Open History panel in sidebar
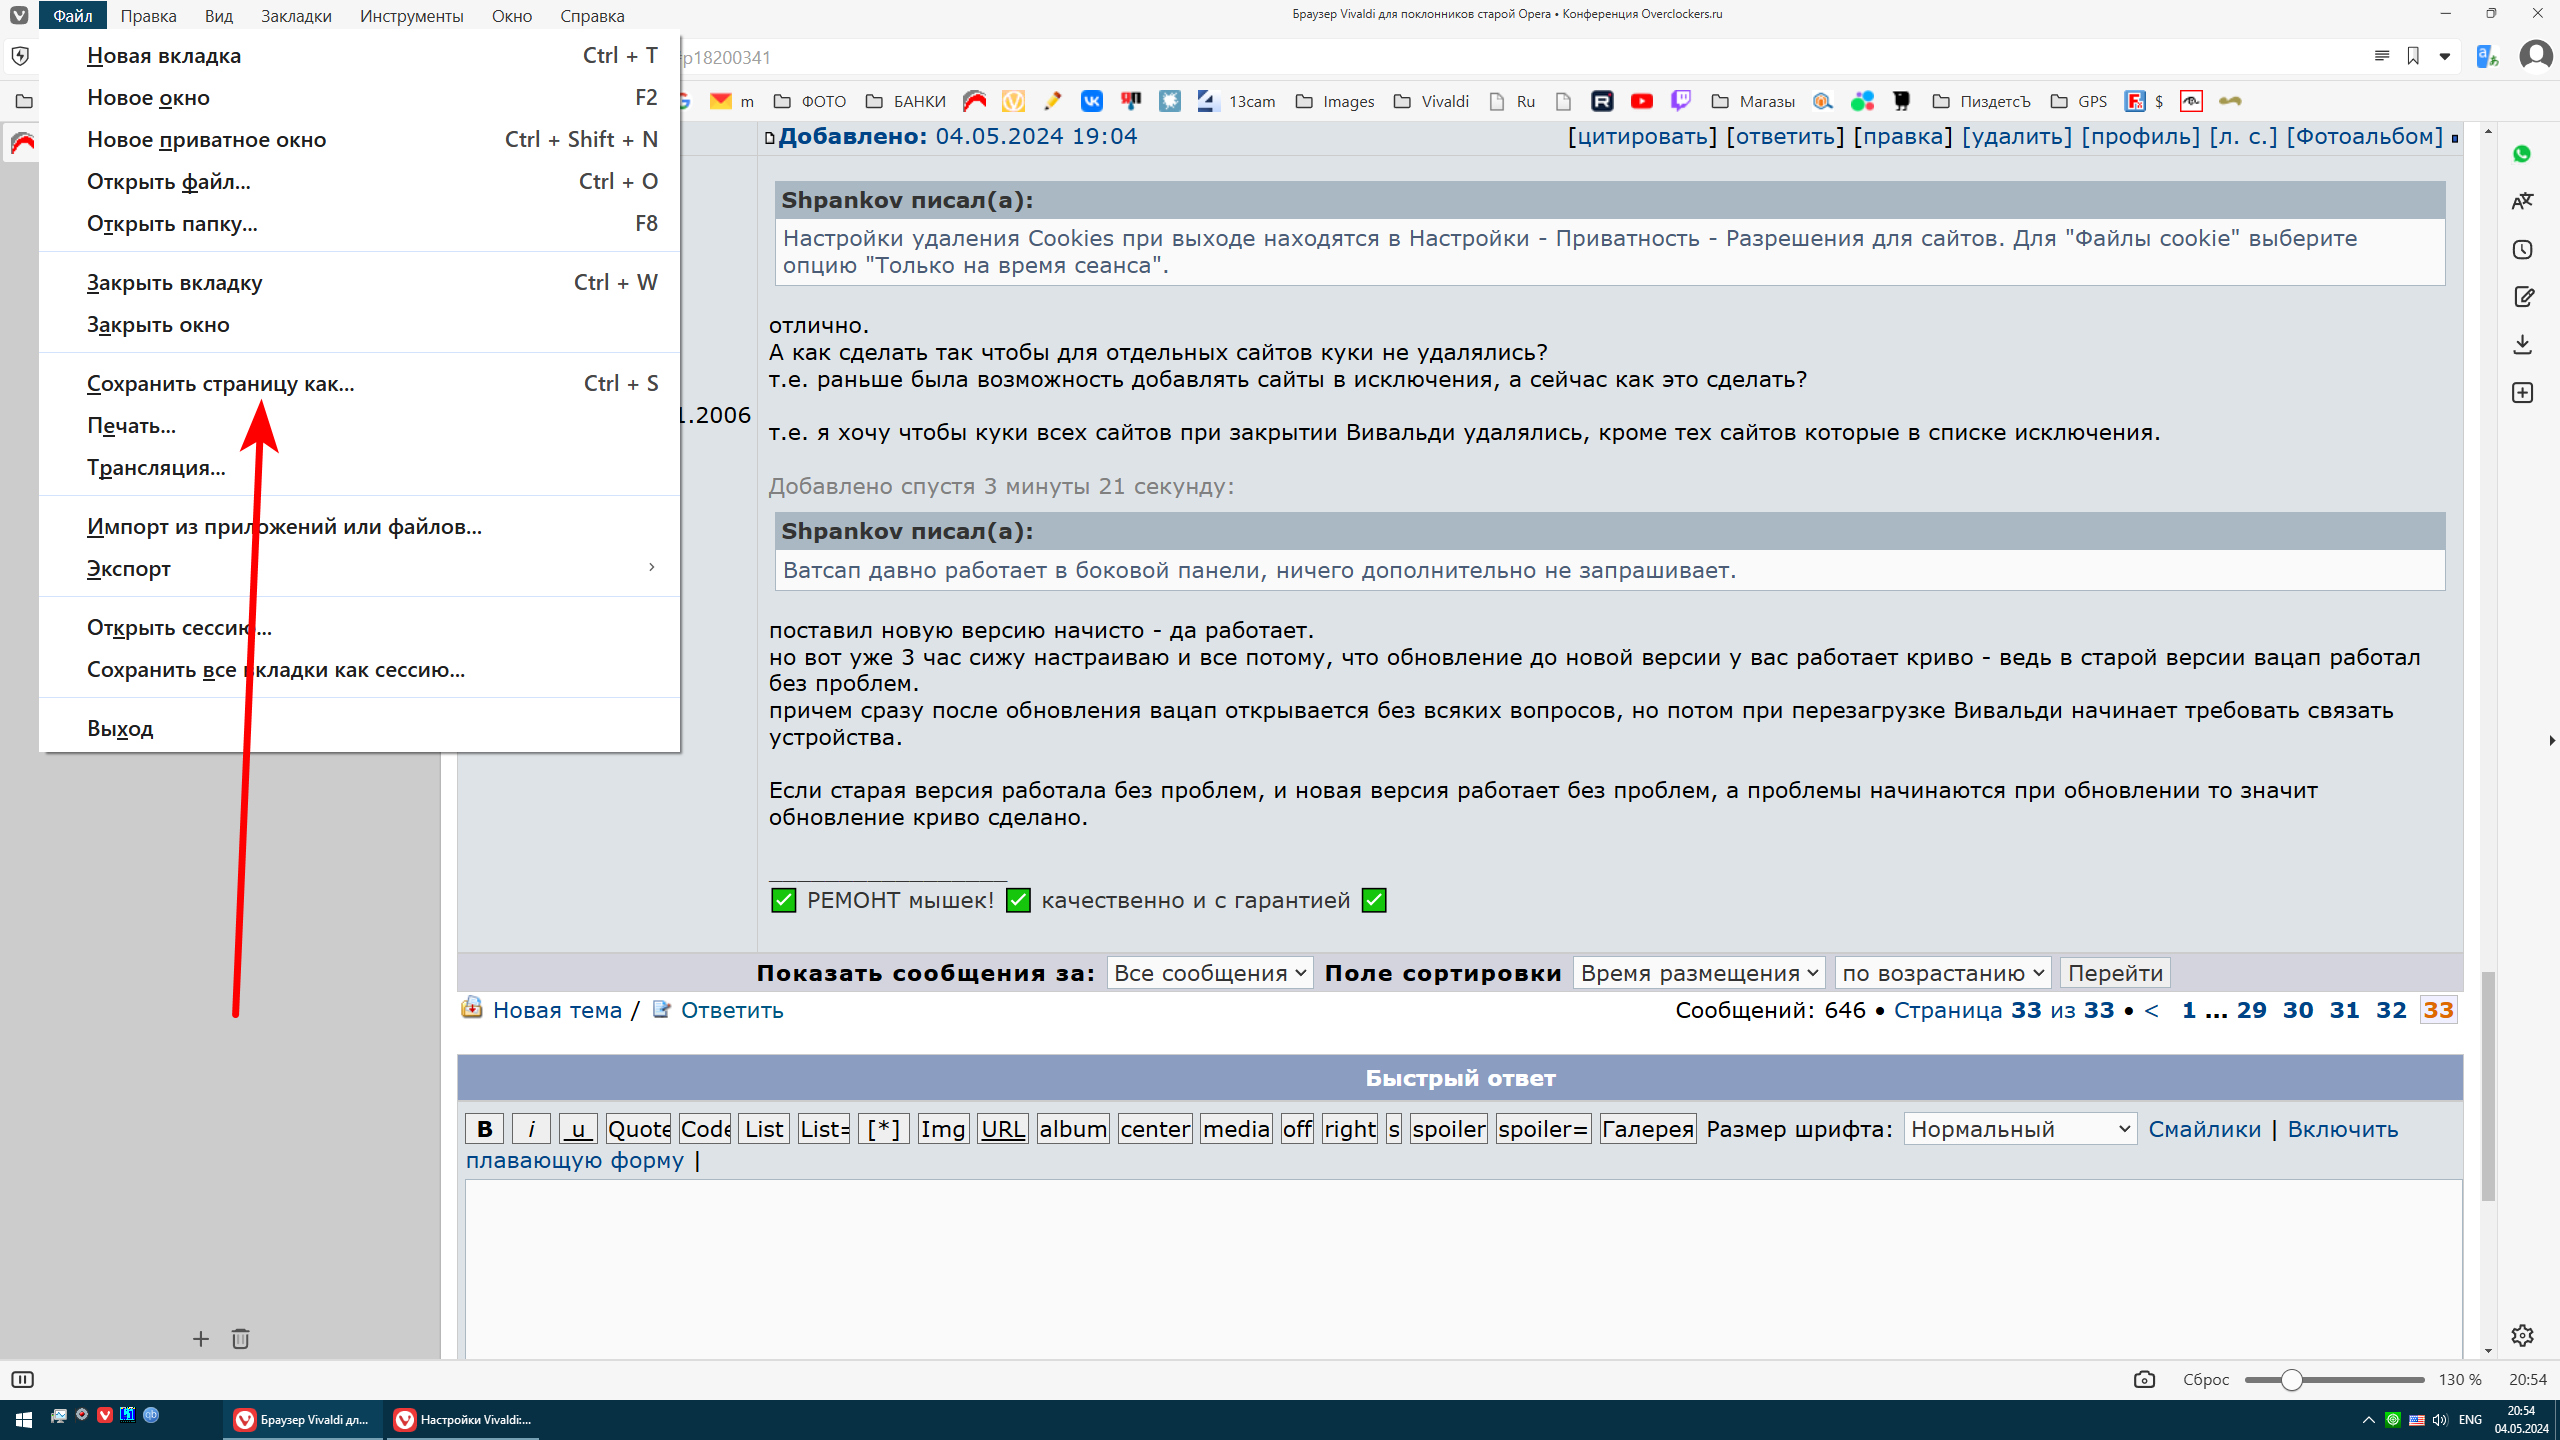This screenshot has height=1440, width=2560. coord(2521,249)
